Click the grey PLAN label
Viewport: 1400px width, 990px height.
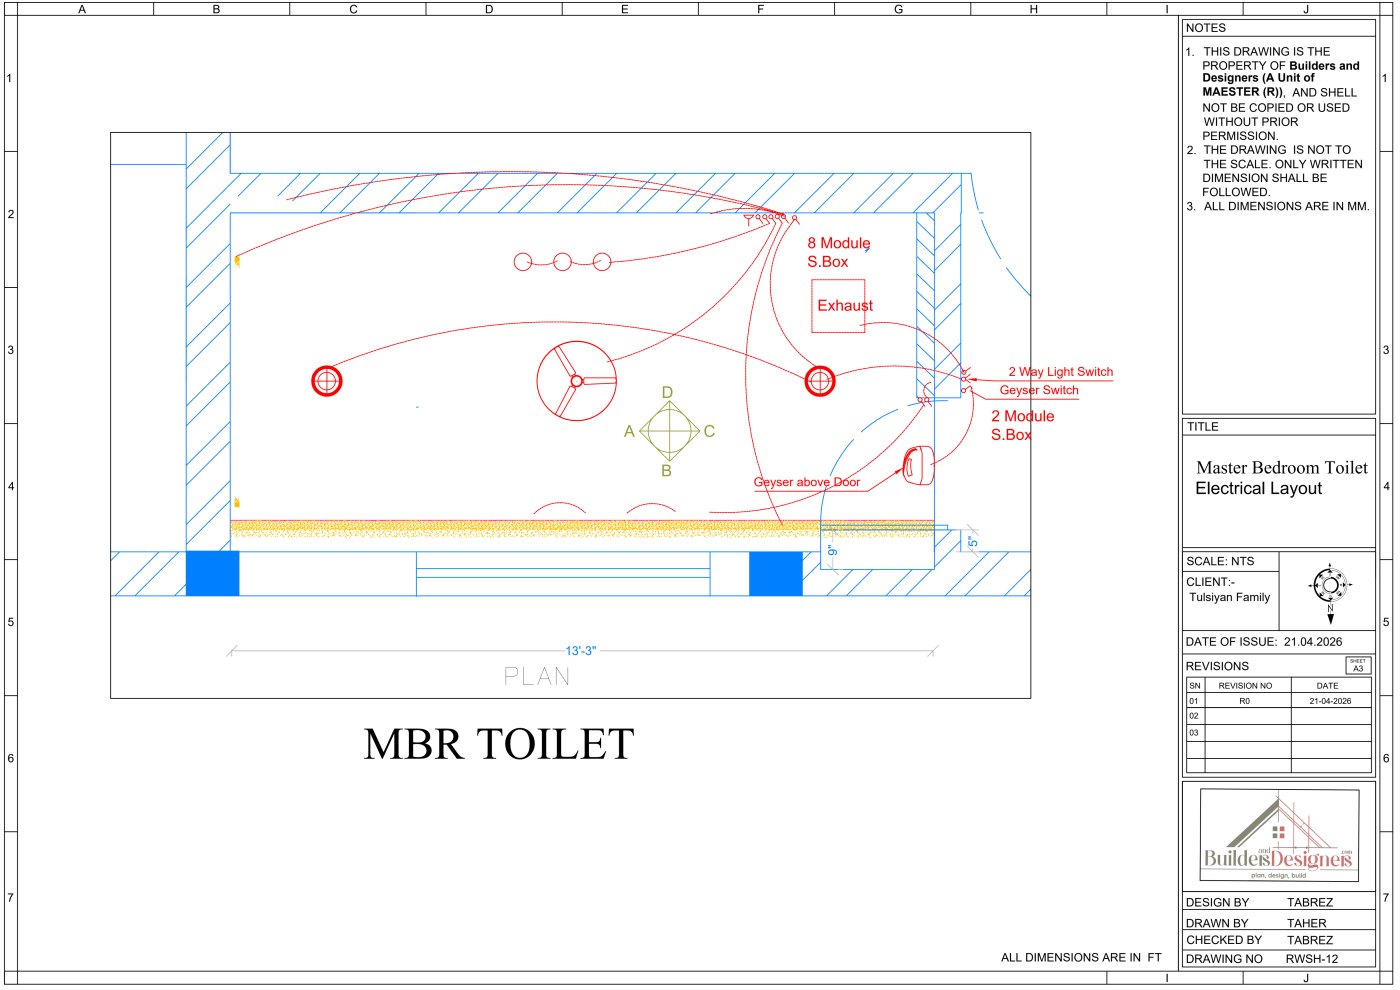tap(537, 677)
